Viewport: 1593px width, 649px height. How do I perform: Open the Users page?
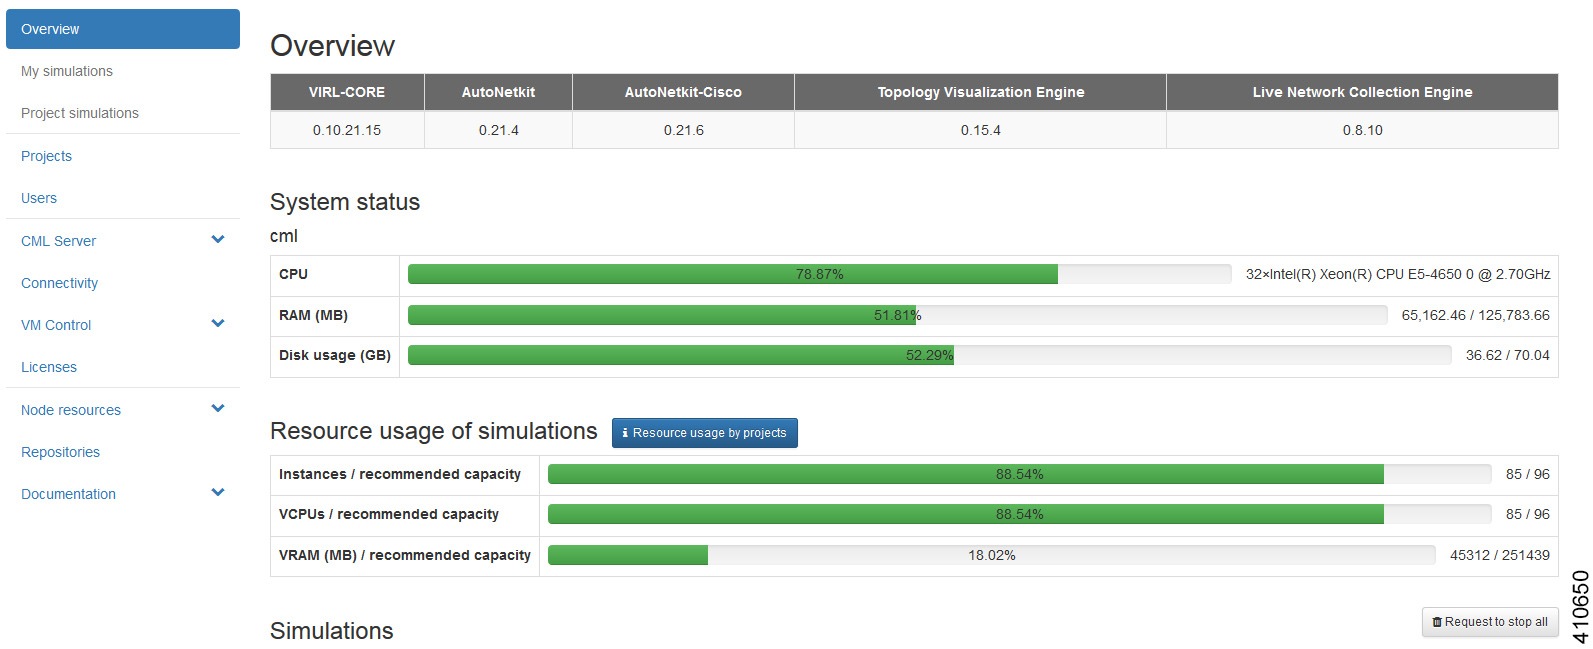click(39, 198)
